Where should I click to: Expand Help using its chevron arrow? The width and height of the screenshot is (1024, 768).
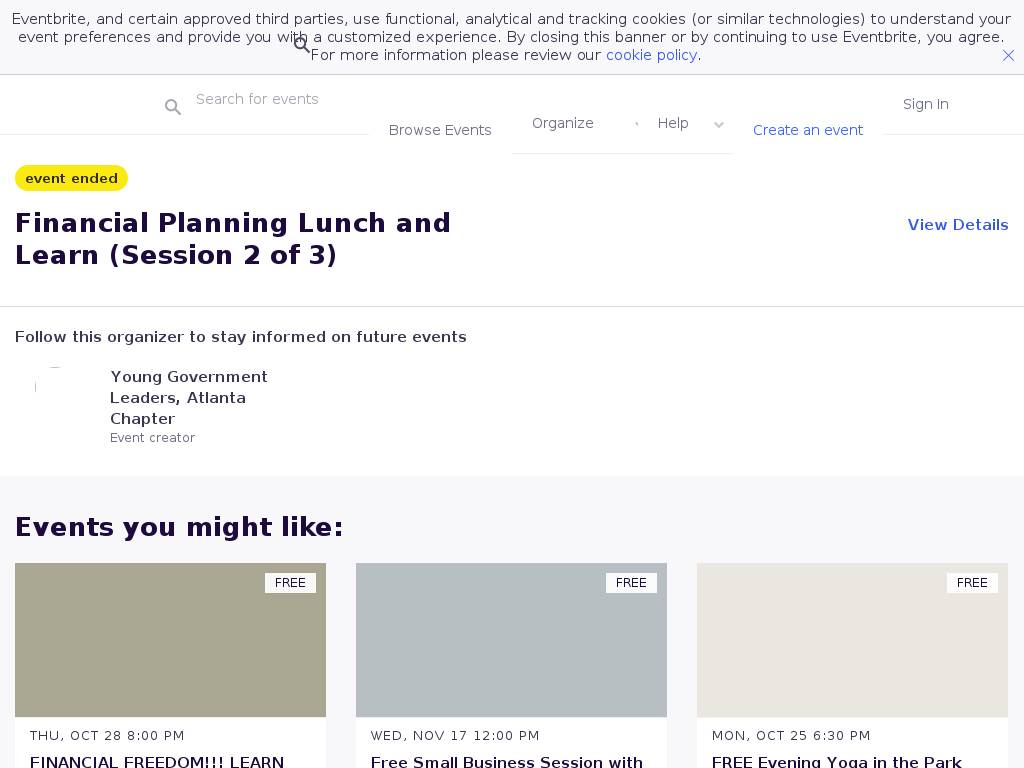coord(718,125)
